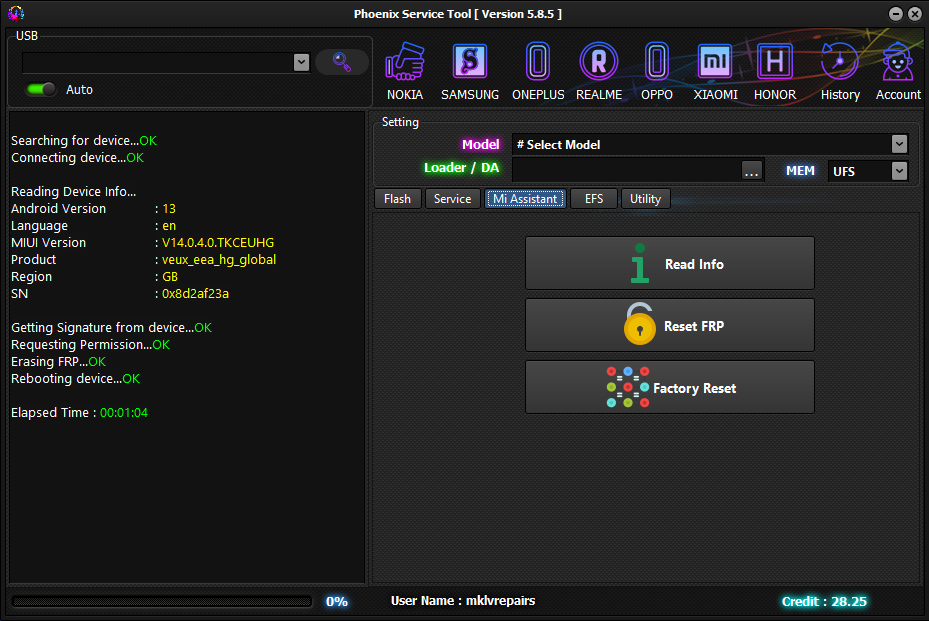Click the Phoenix app logo in title bar

click(x=16, y=13)
